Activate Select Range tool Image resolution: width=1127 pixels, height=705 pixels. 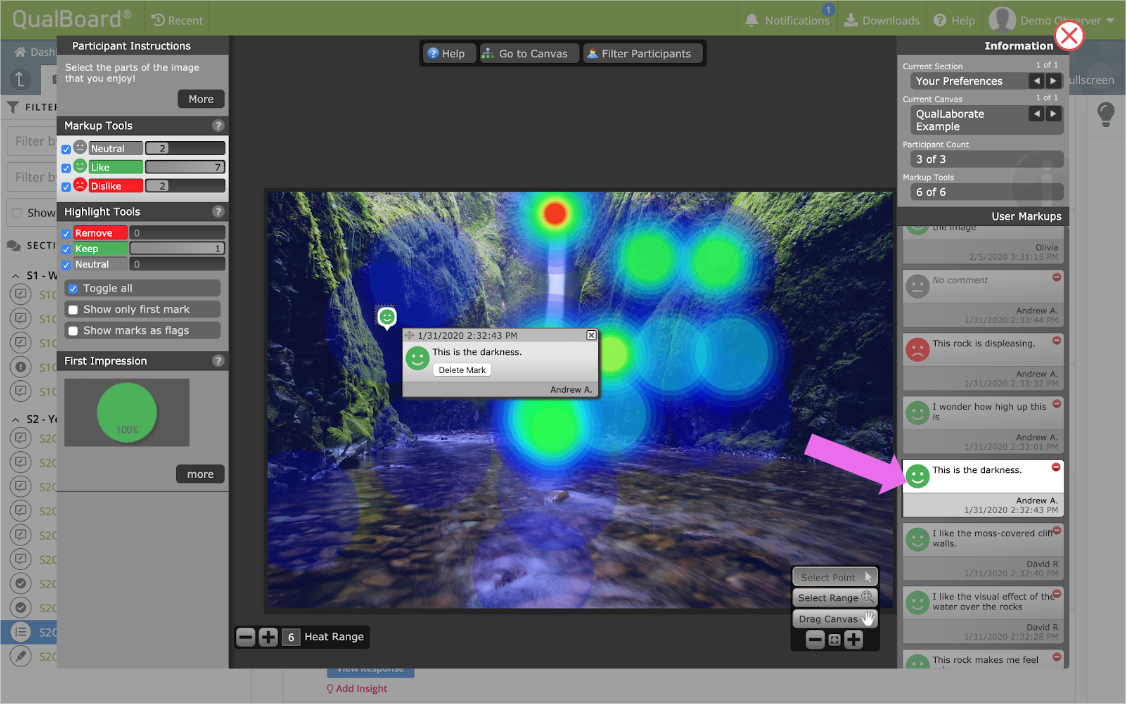tap(834, 598)
